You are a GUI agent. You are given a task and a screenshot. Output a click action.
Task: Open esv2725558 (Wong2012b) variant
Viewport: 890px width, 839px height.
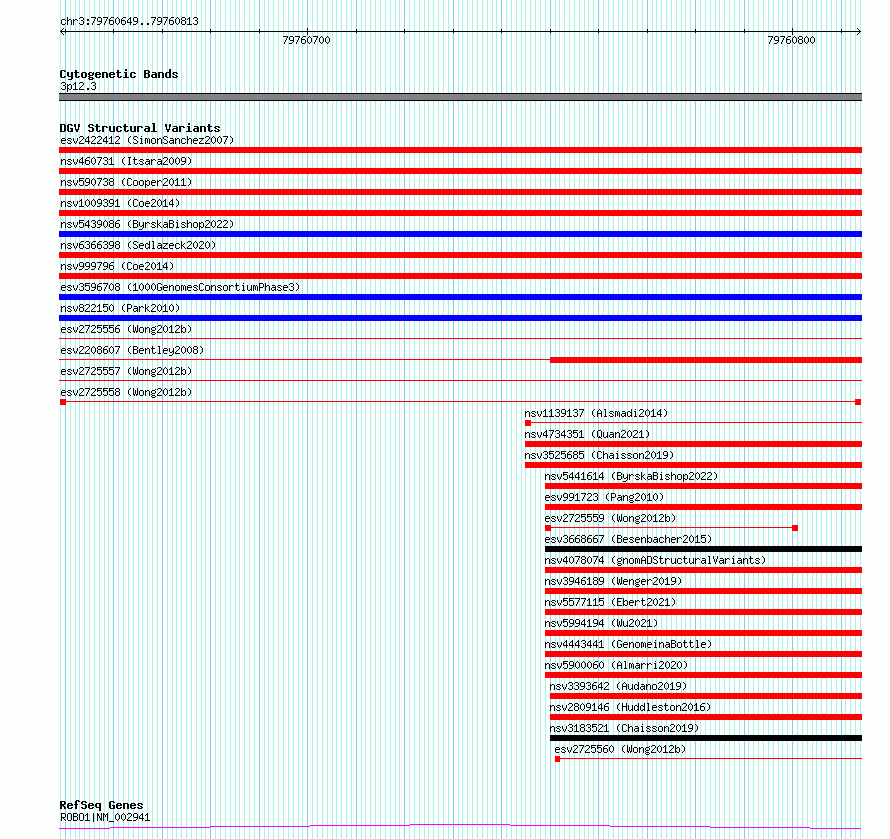click(126, 392)
